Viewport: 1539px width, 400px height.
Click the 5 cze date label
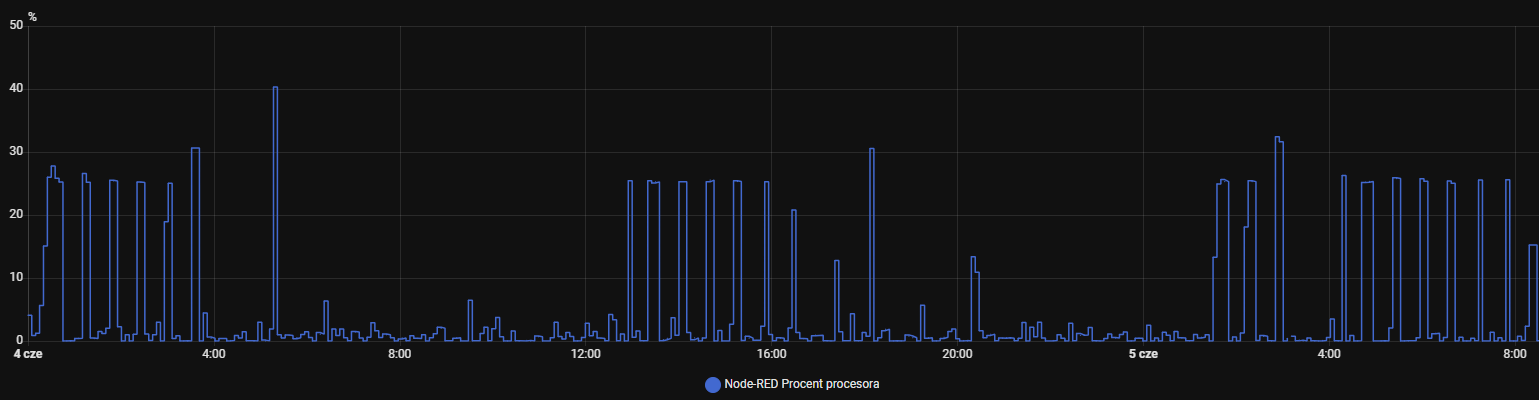point(1143,354)
